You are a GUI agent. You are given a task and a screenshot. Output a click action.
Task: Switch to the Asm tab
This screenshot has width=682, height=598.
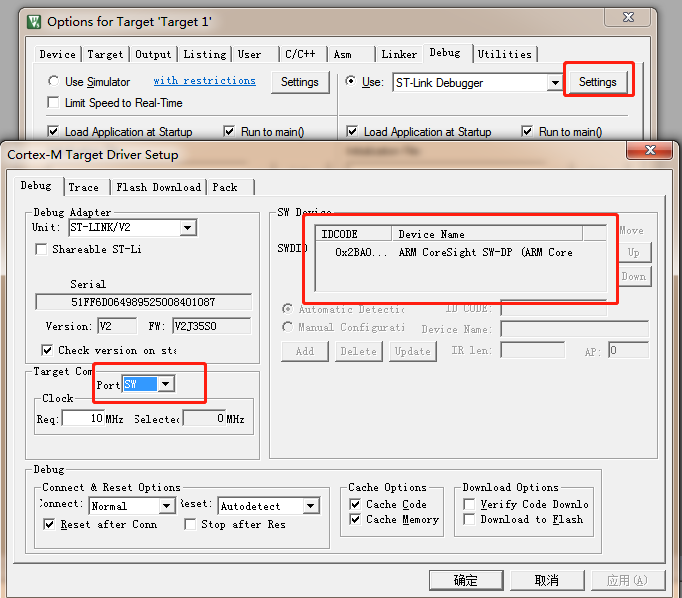(x=351, y=54)
